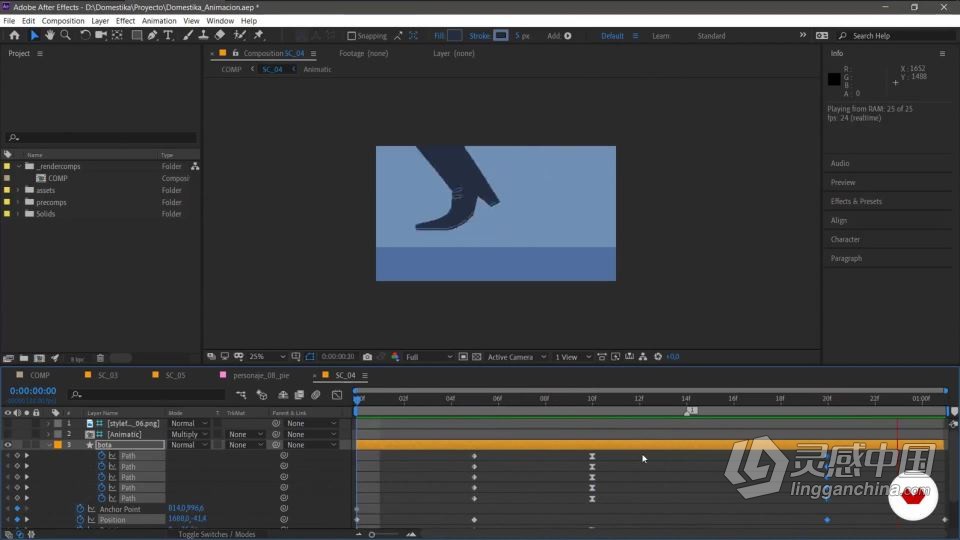Open the Layer menu
The image size is (960, 540).
[100, 21]
